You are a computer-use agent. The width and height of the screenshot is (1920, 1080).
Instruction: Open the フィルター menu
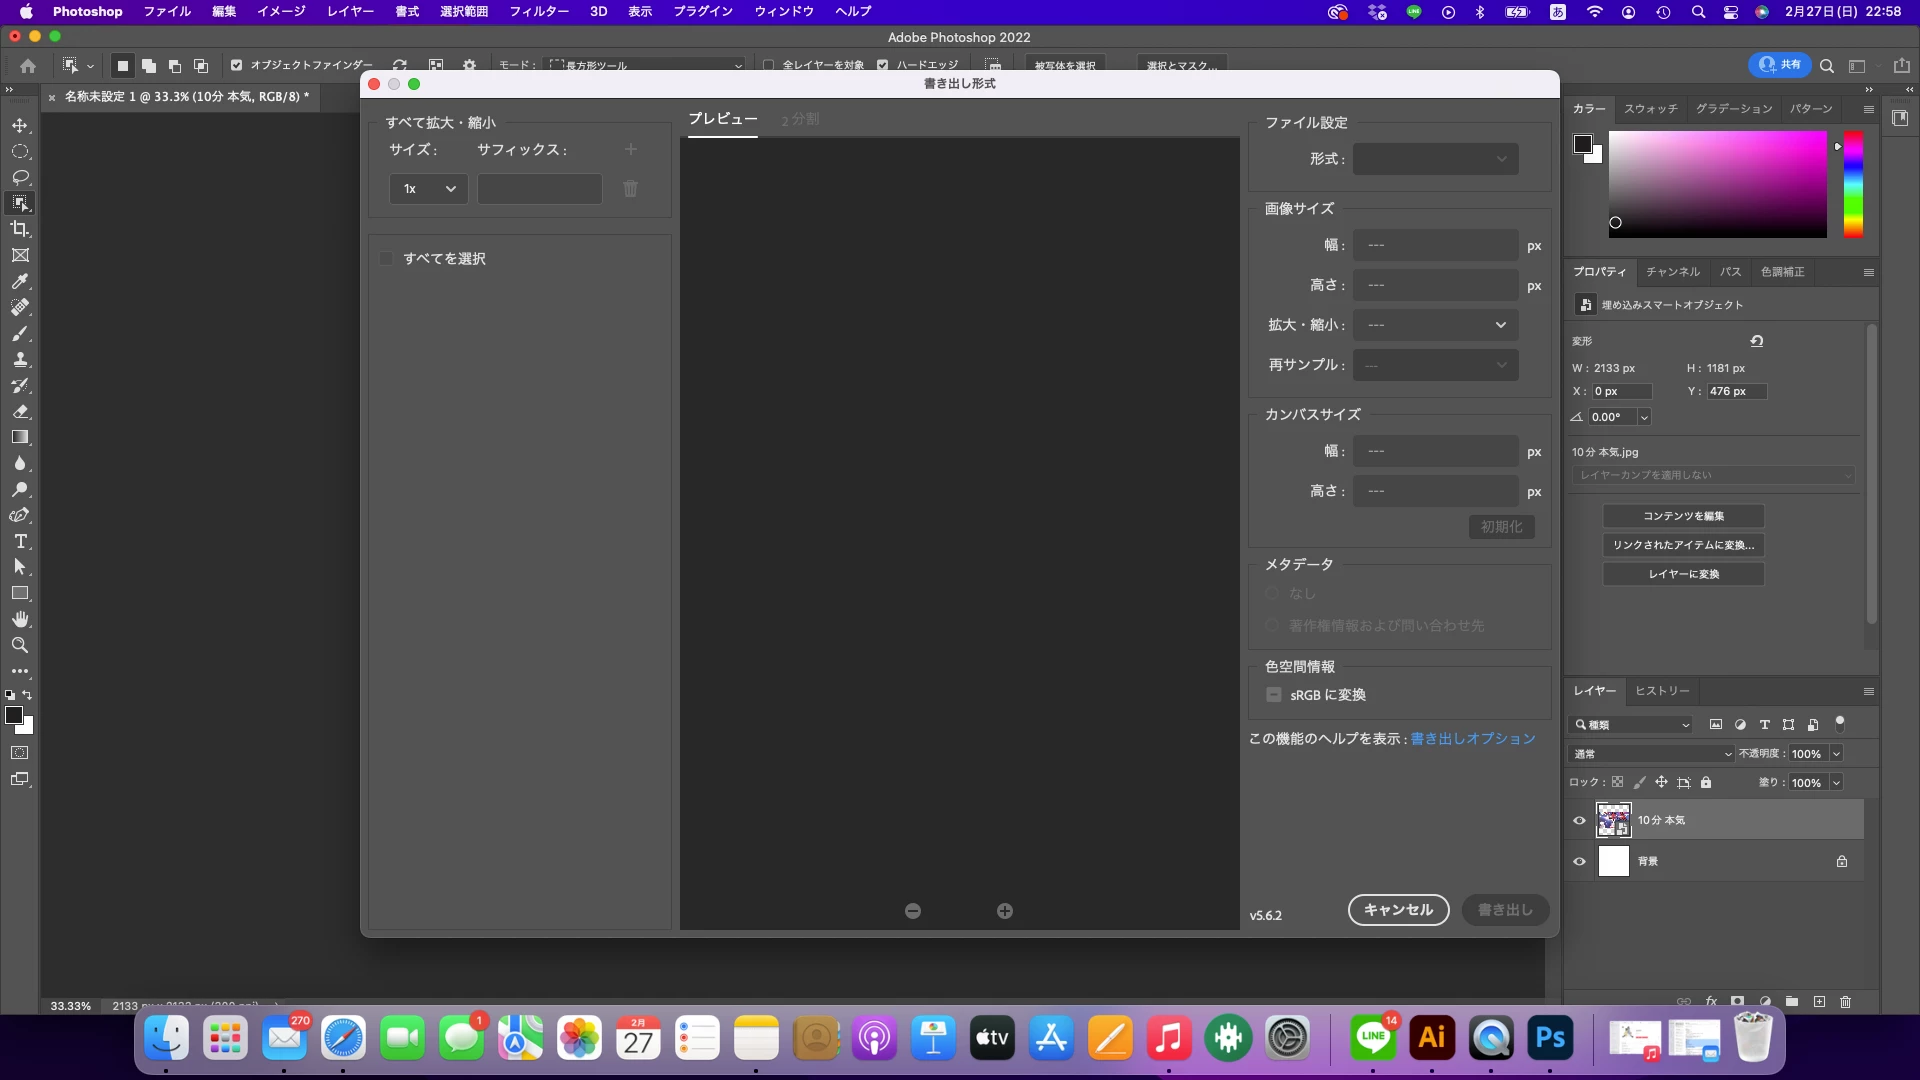tap(539, 11)
